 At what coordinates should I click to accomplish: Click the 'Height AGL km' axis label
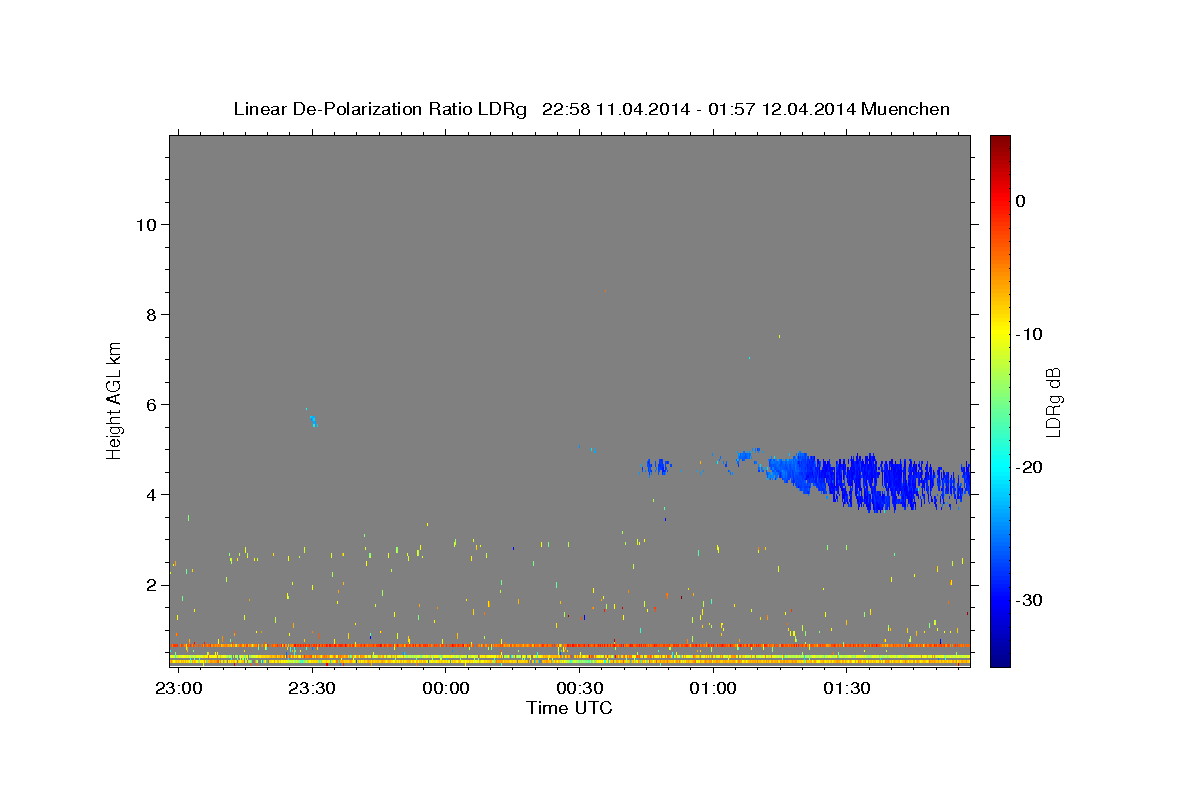tap(115, 399)
